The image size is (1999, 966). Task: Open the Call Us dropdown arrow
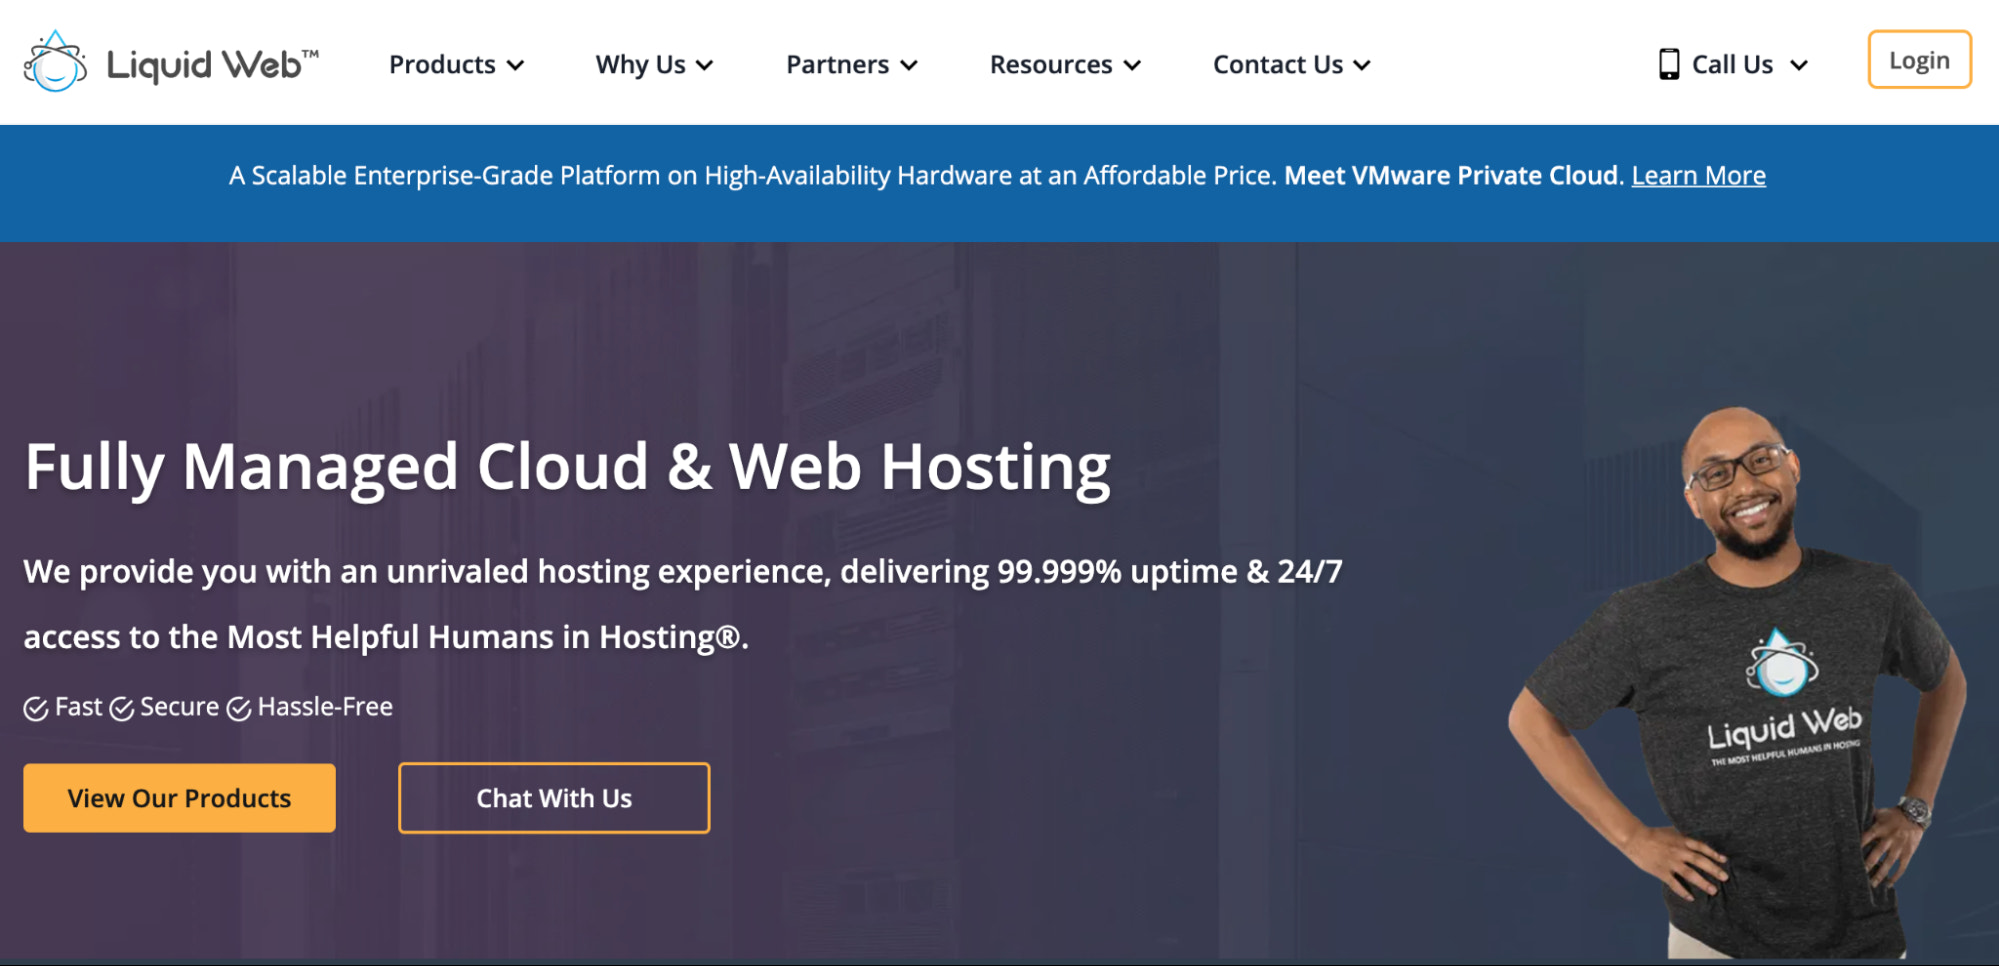pos(1799,66)
